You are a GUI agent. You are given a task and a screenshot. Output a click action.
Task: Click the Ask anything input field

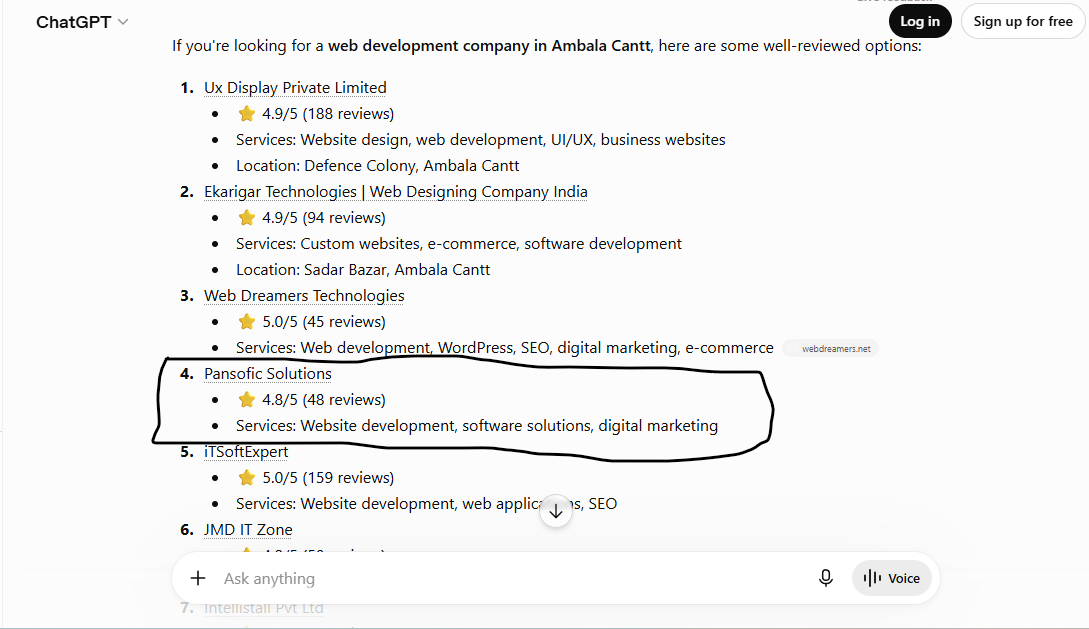click(x=514, y=578)
